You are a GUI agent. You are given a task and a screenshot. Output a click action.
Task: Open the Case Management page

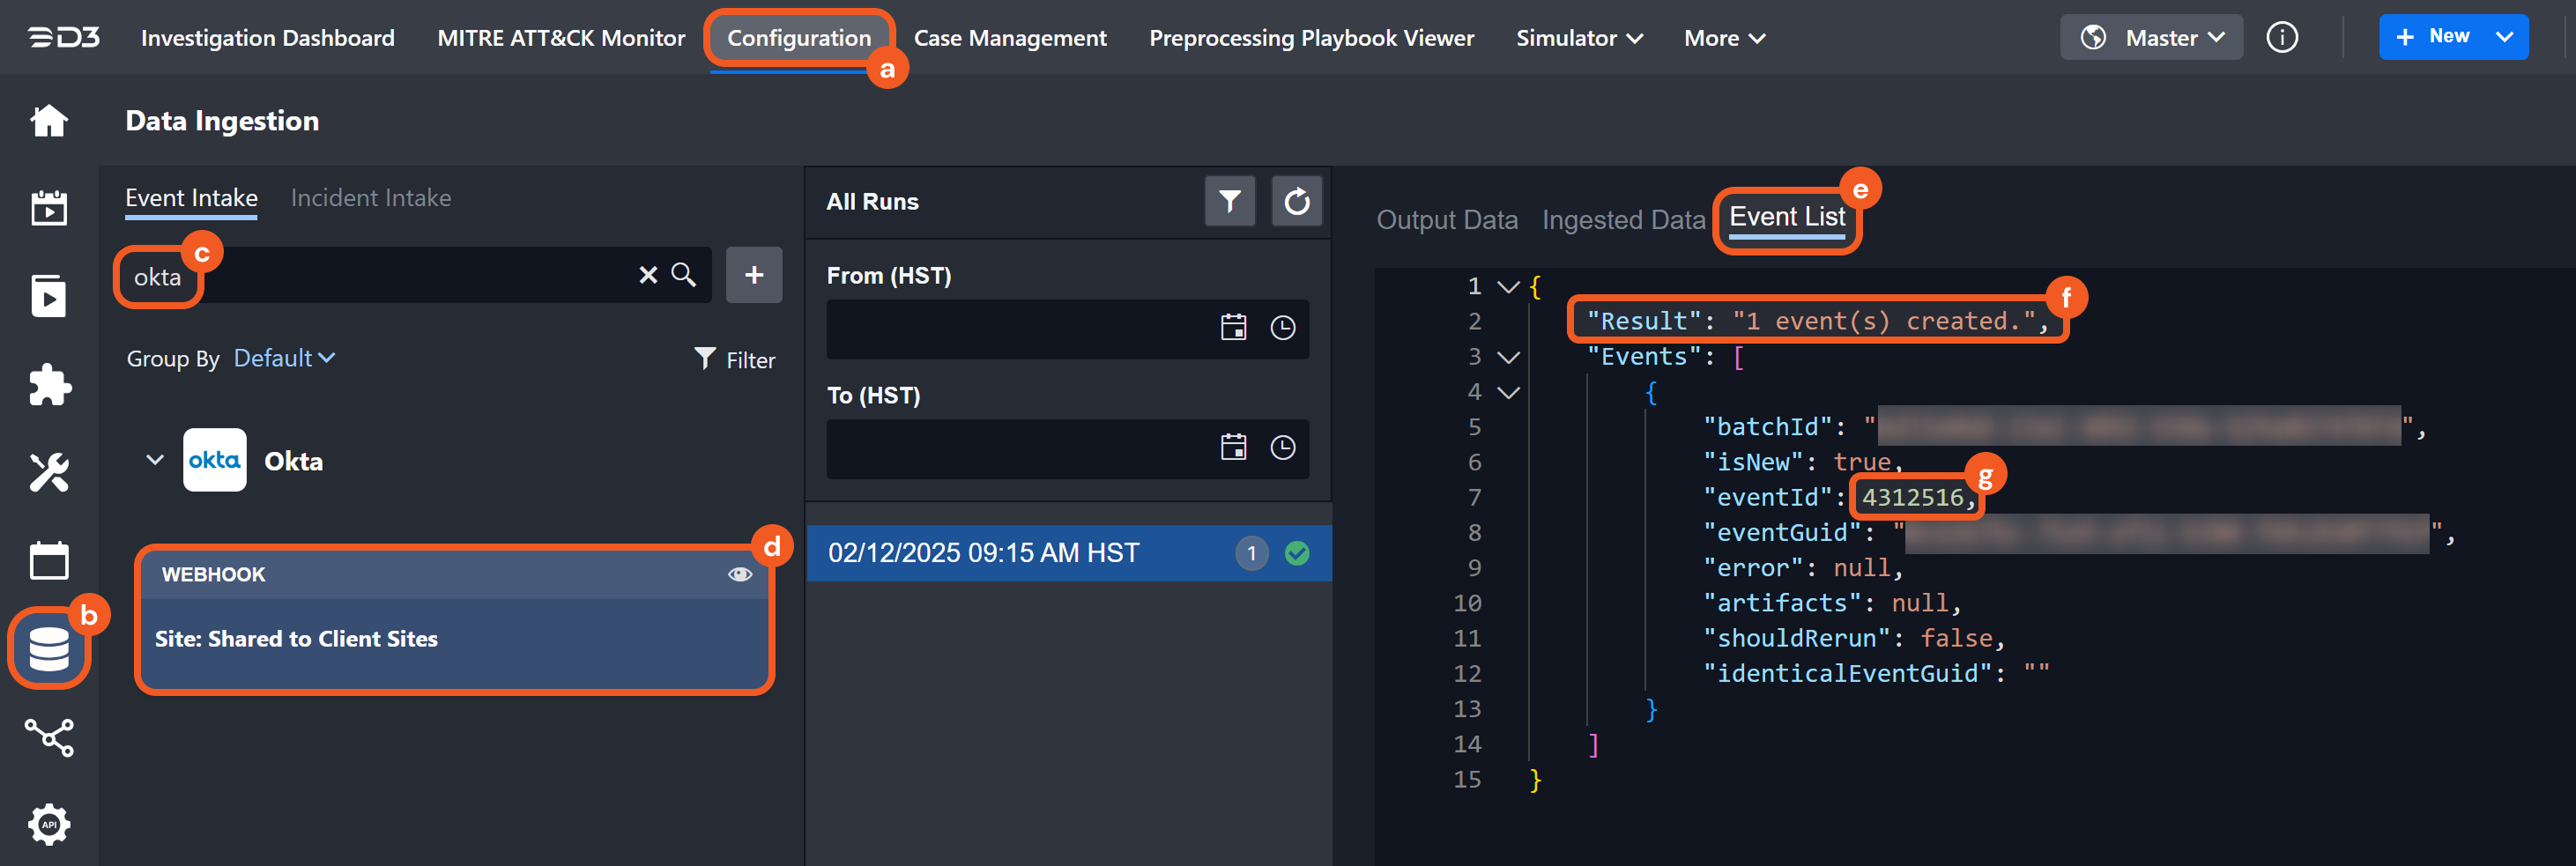coord(1009,38)
